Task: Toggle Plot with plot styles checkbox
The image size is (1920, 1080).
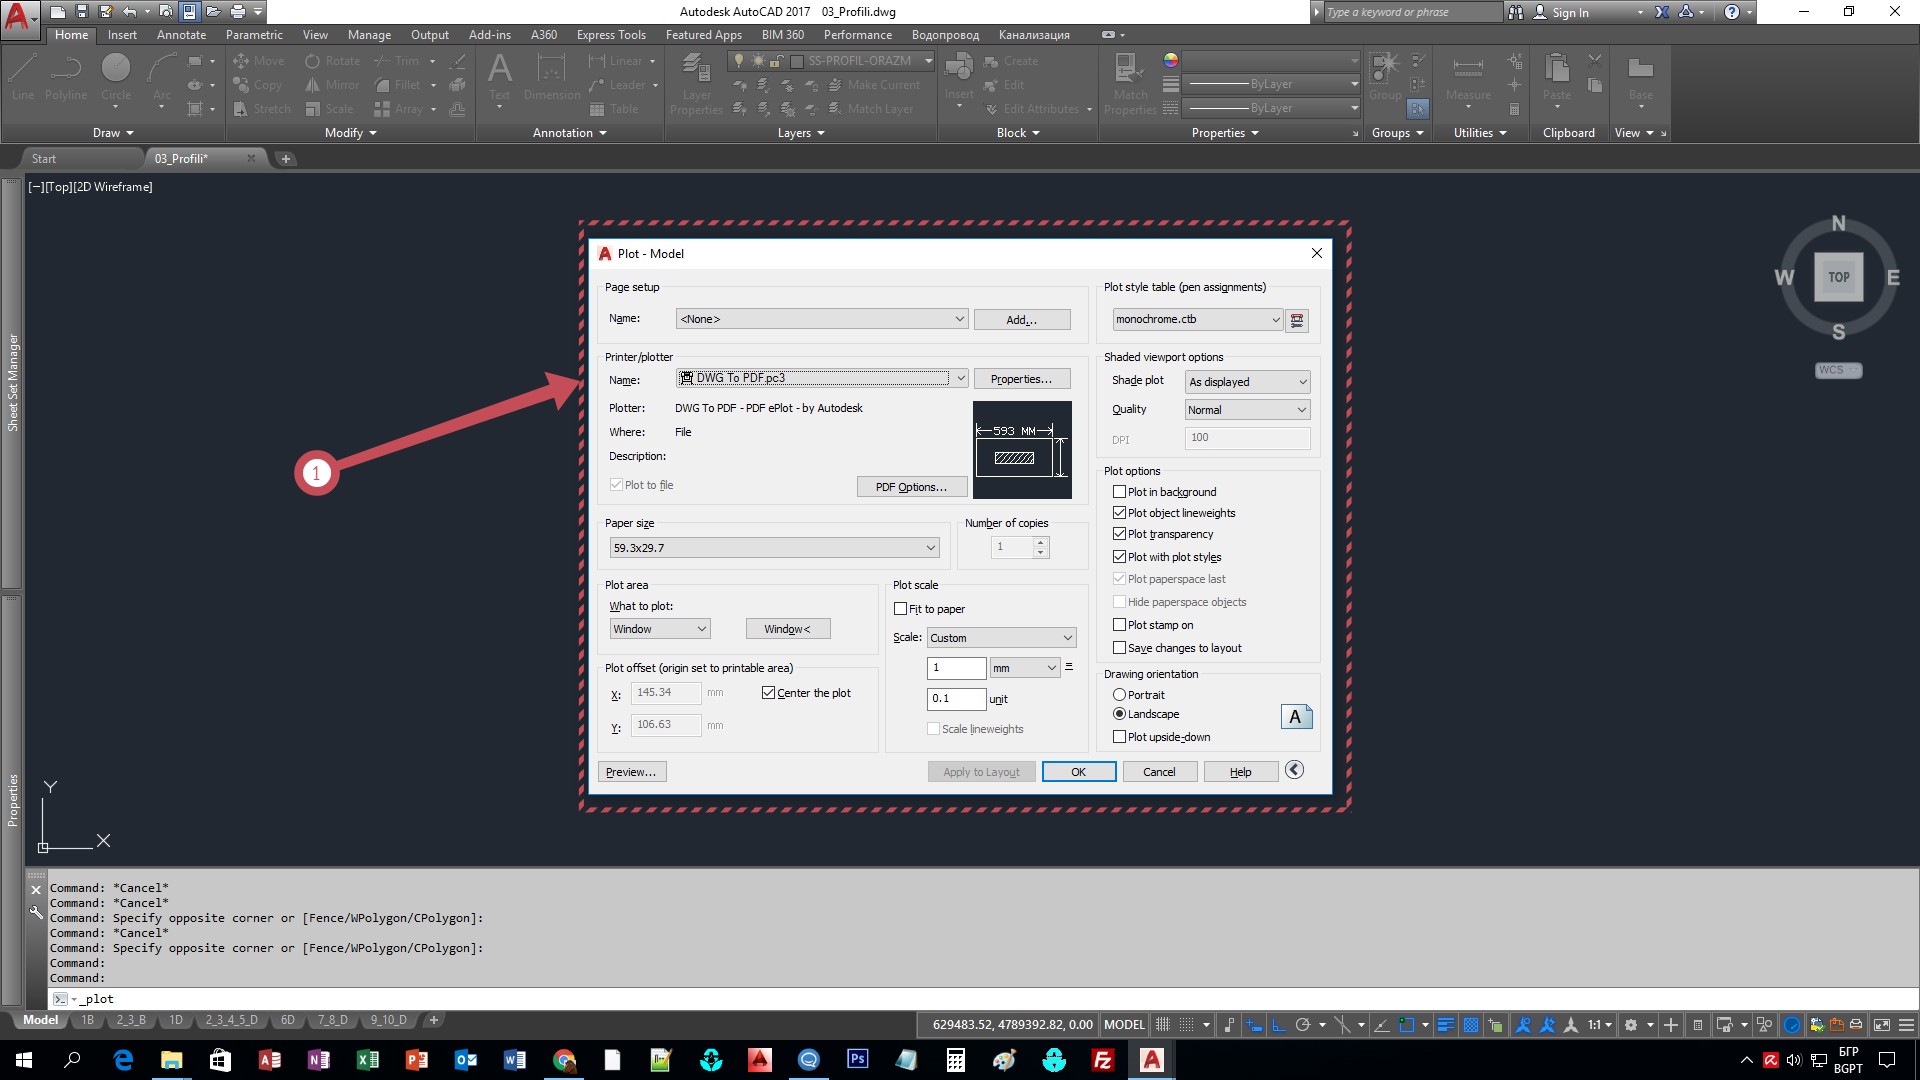Action: [x=1119, y=557]
